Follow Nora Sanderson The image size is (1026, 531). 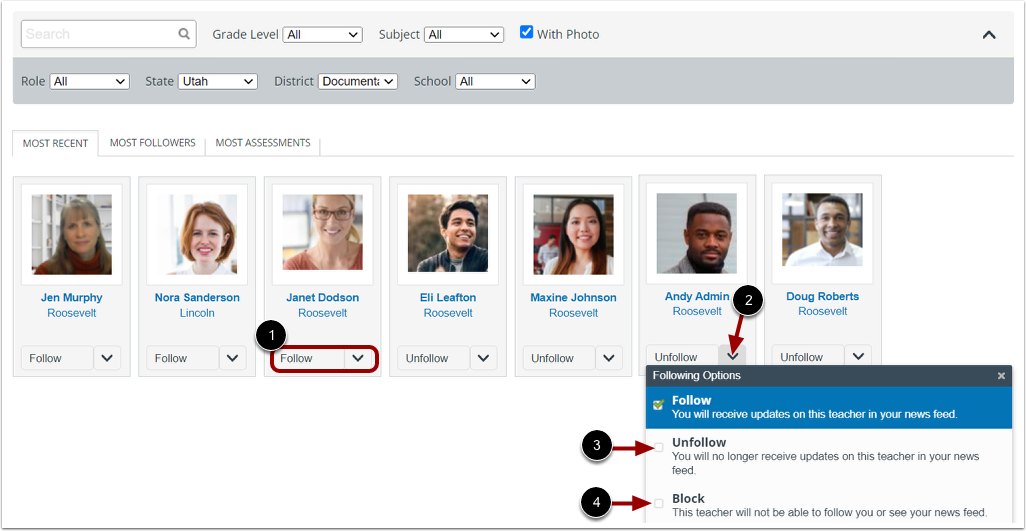183,358
